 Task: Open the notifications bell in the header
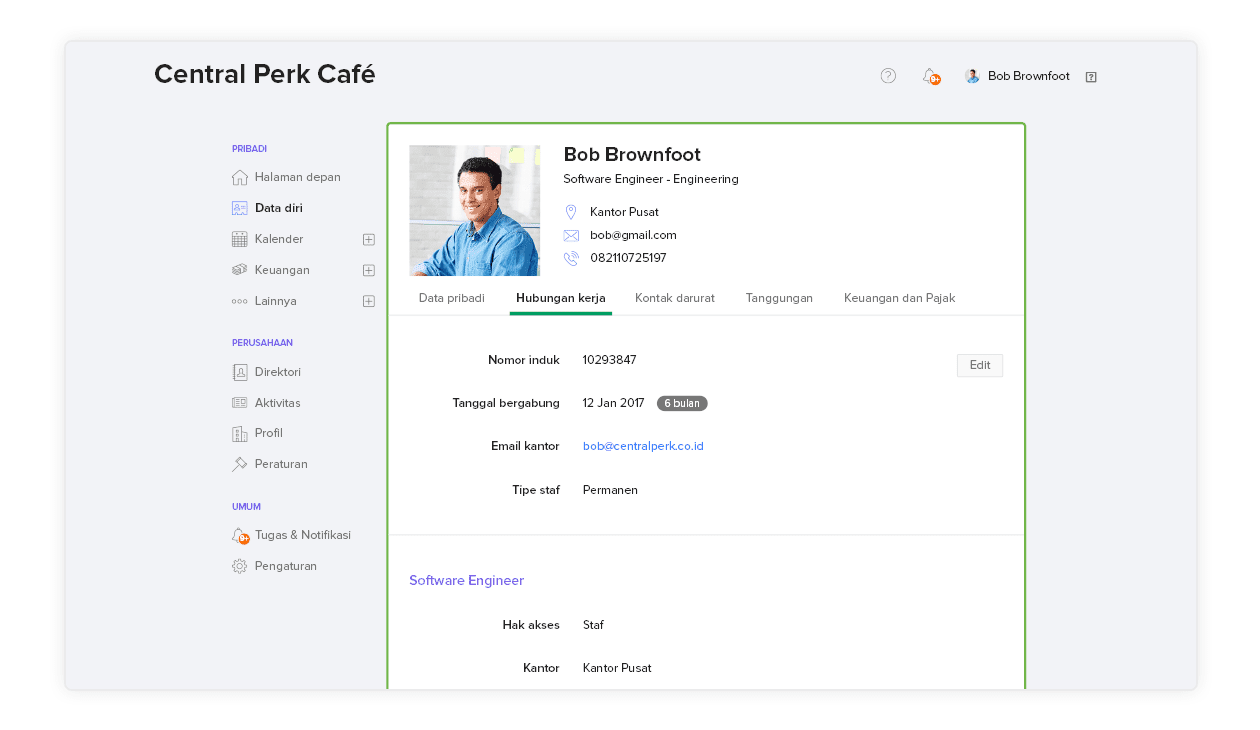[x=930, y=76]
